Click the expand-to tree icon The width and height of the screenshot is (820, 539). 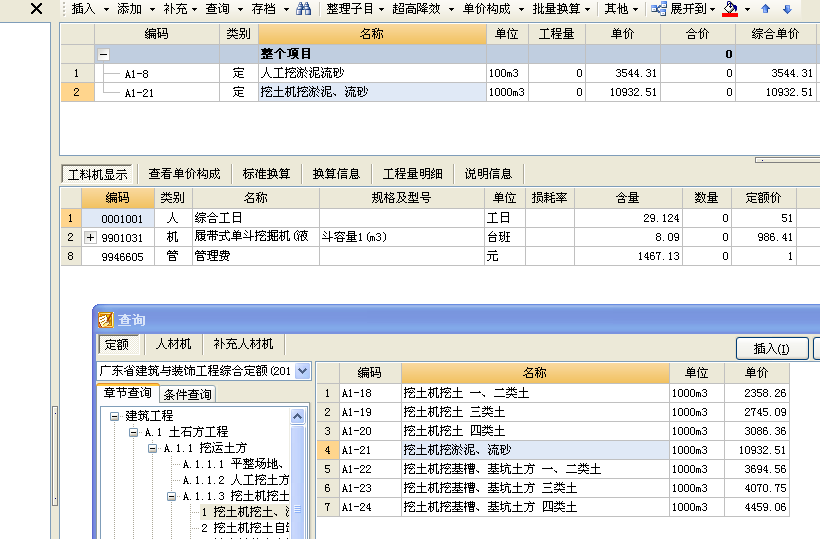[x=658, y=9]
